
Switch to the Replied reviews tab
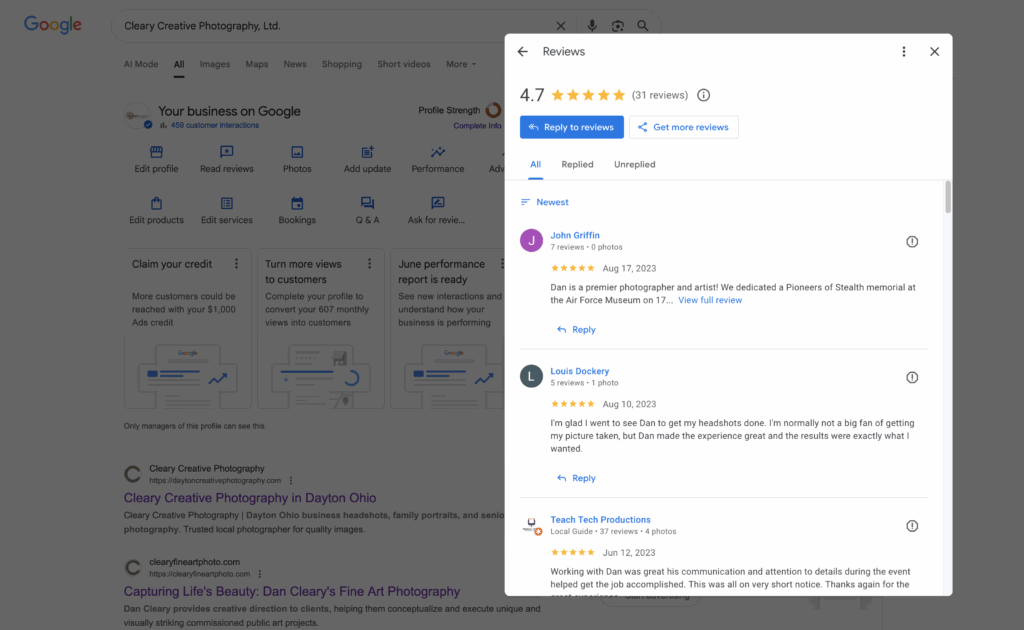(x=577, y=164)
